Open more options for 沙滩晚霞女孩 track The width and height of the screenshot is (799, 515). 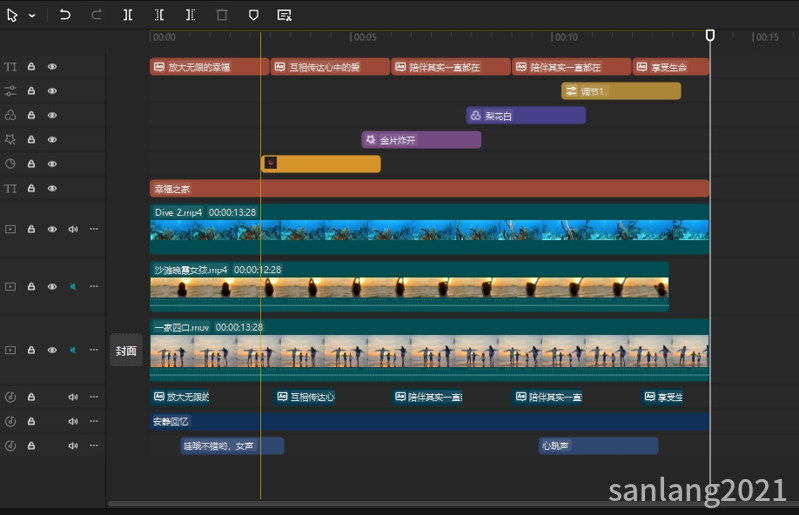coord(94,286)
